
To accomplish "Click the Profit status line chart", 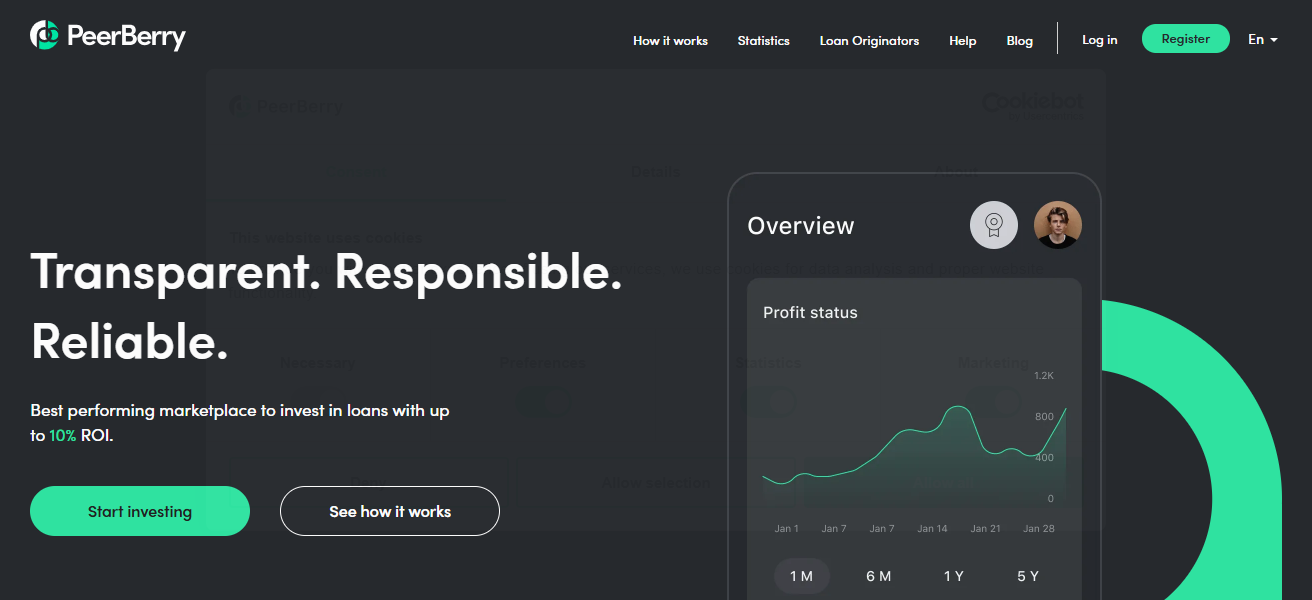I will pyautogui.click(x=913, y=445).
